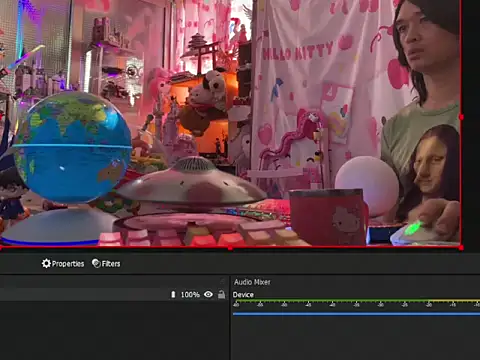Click the 100% battery level text

(190, 295)
